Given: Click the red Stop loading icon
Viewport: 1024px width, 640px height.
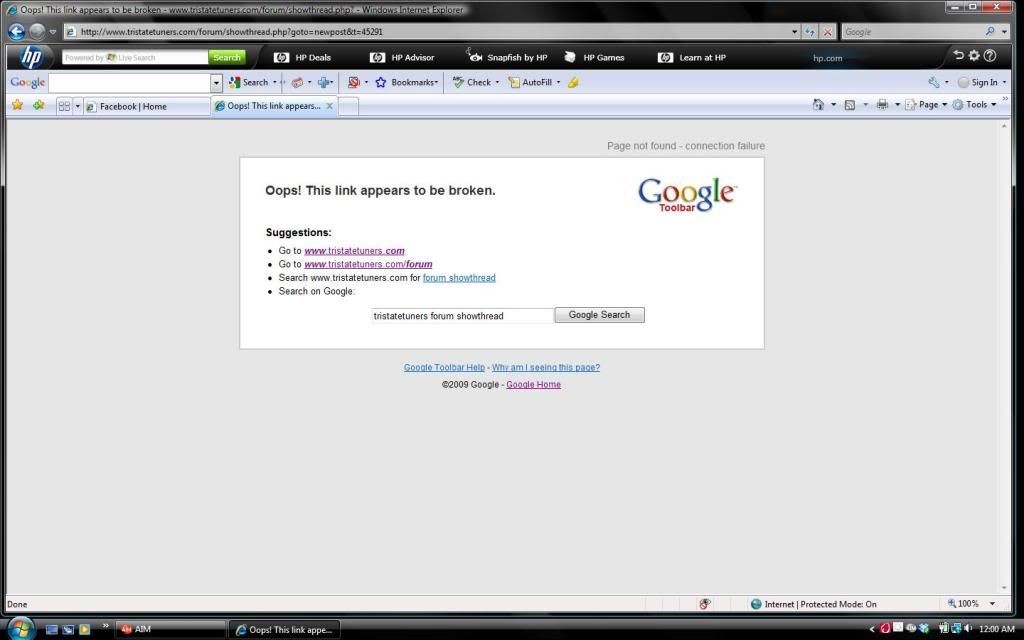Looking at the screenshot, I should (x=827, y=32).
